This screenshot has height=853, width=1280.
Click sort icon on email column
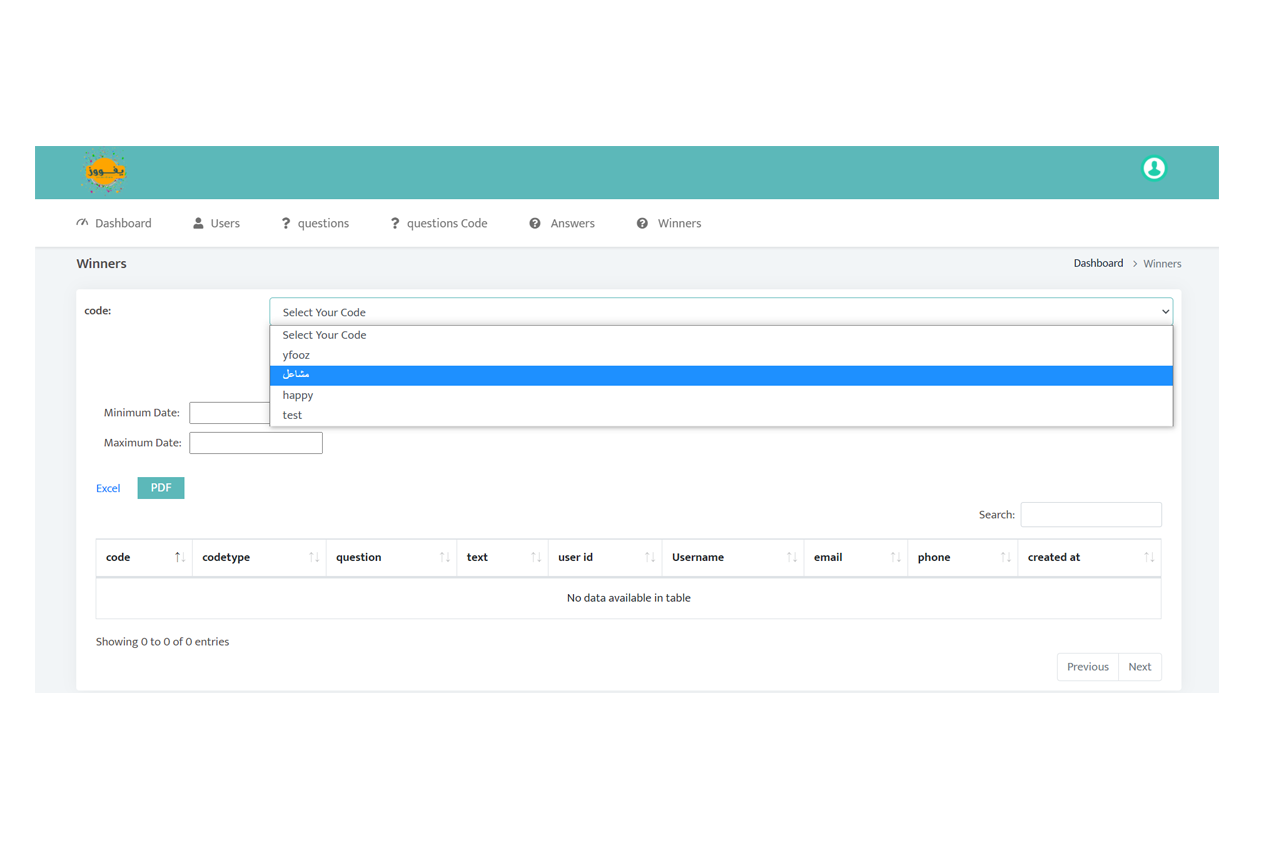point(895,557)
